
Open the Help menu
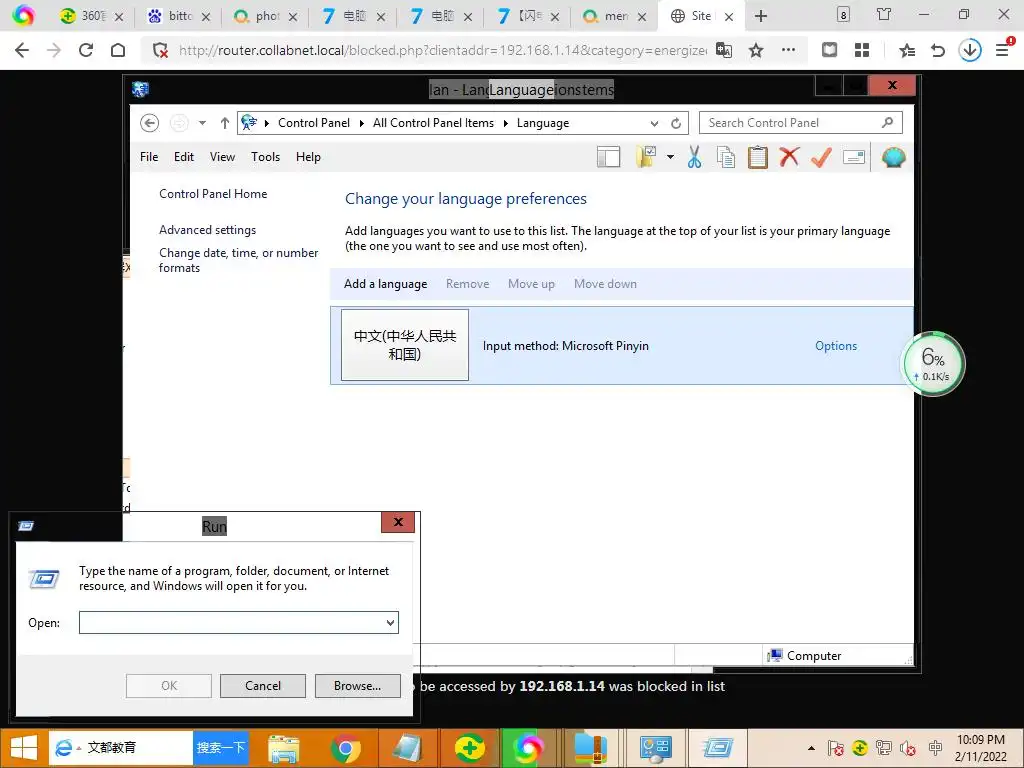(x=308, y=157)
